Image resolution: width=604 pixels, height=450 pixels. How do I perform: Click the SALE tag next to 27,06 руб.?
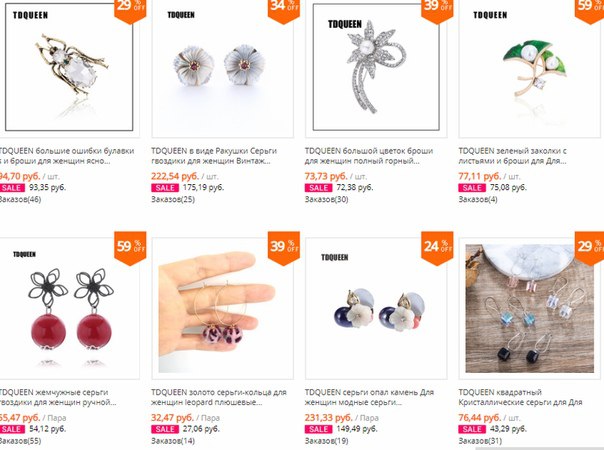[165, 429]
